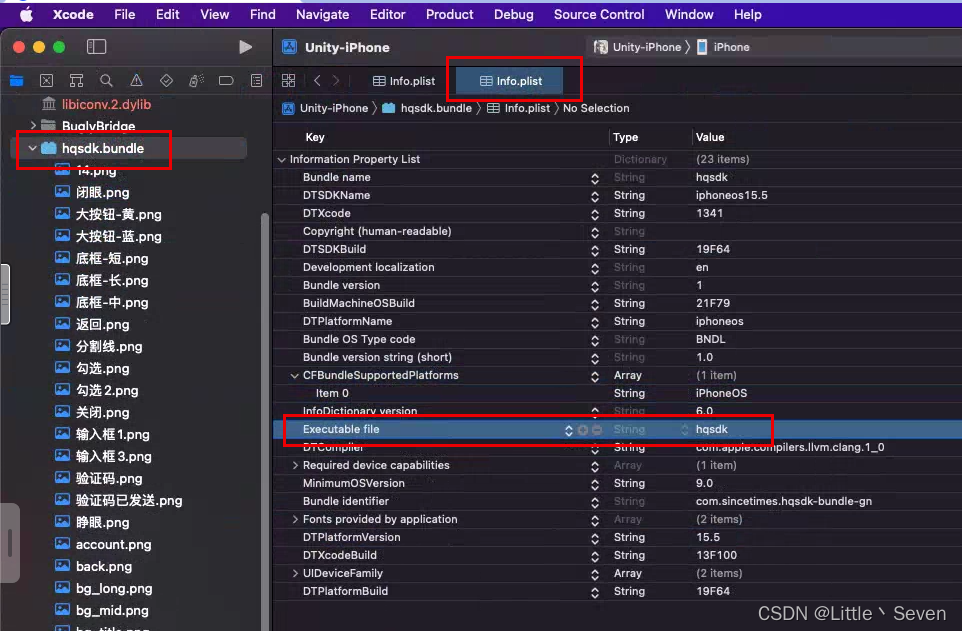Viewport: 962px width, 631px height.
Task: Show the Report navigator
Action: [x=256, y=80]
